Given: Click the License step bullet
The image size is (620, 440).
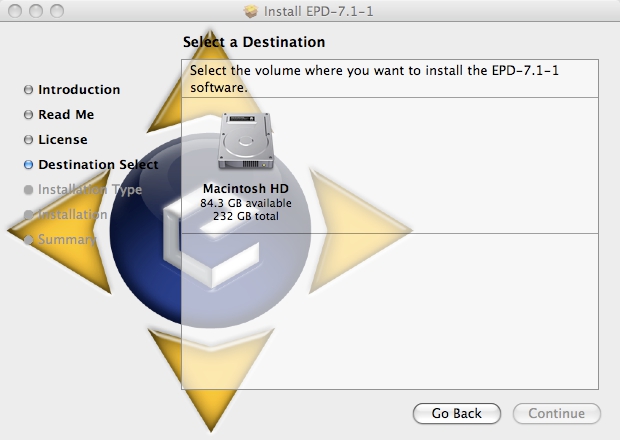Looking at the screenshot, I should tap(28, 140).
